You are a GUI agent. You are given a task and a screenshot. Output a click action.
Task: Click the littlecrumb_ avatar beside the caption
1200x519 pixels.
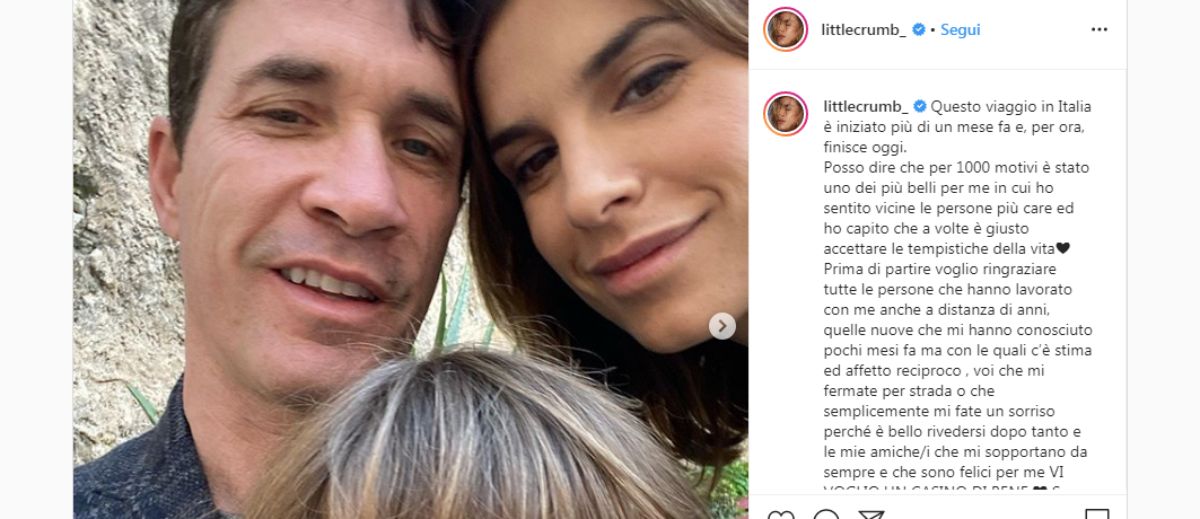(x=785, y=113)
